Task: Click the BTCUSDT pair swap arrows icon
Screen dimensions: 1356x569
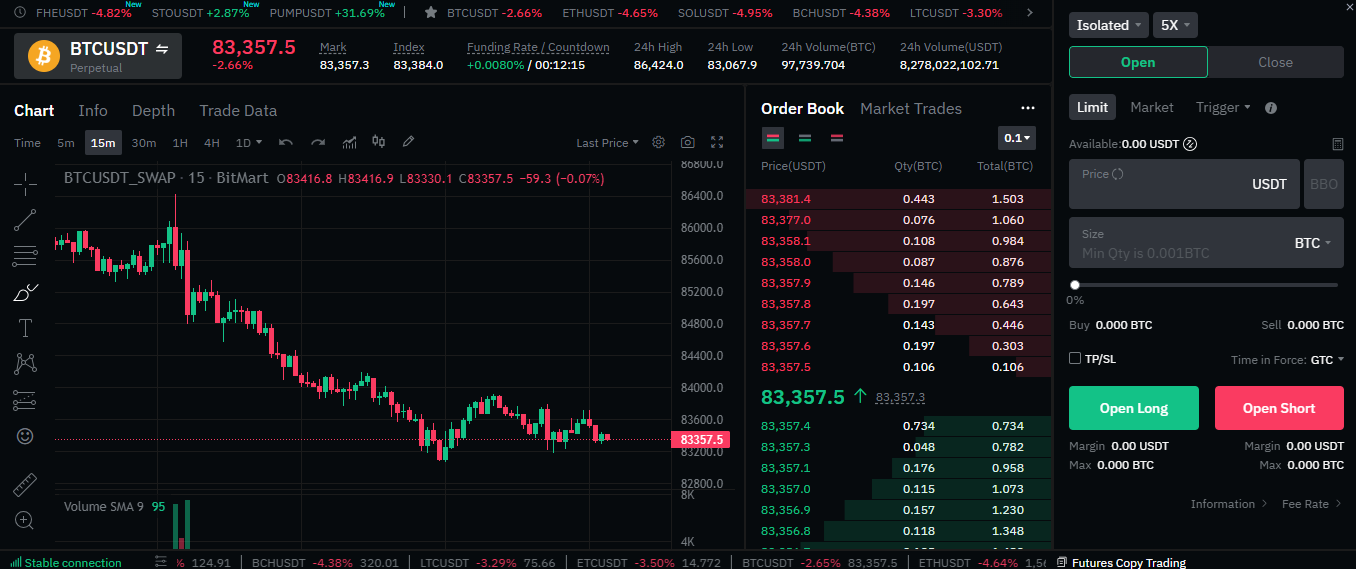Action: (x=162, y=48)
